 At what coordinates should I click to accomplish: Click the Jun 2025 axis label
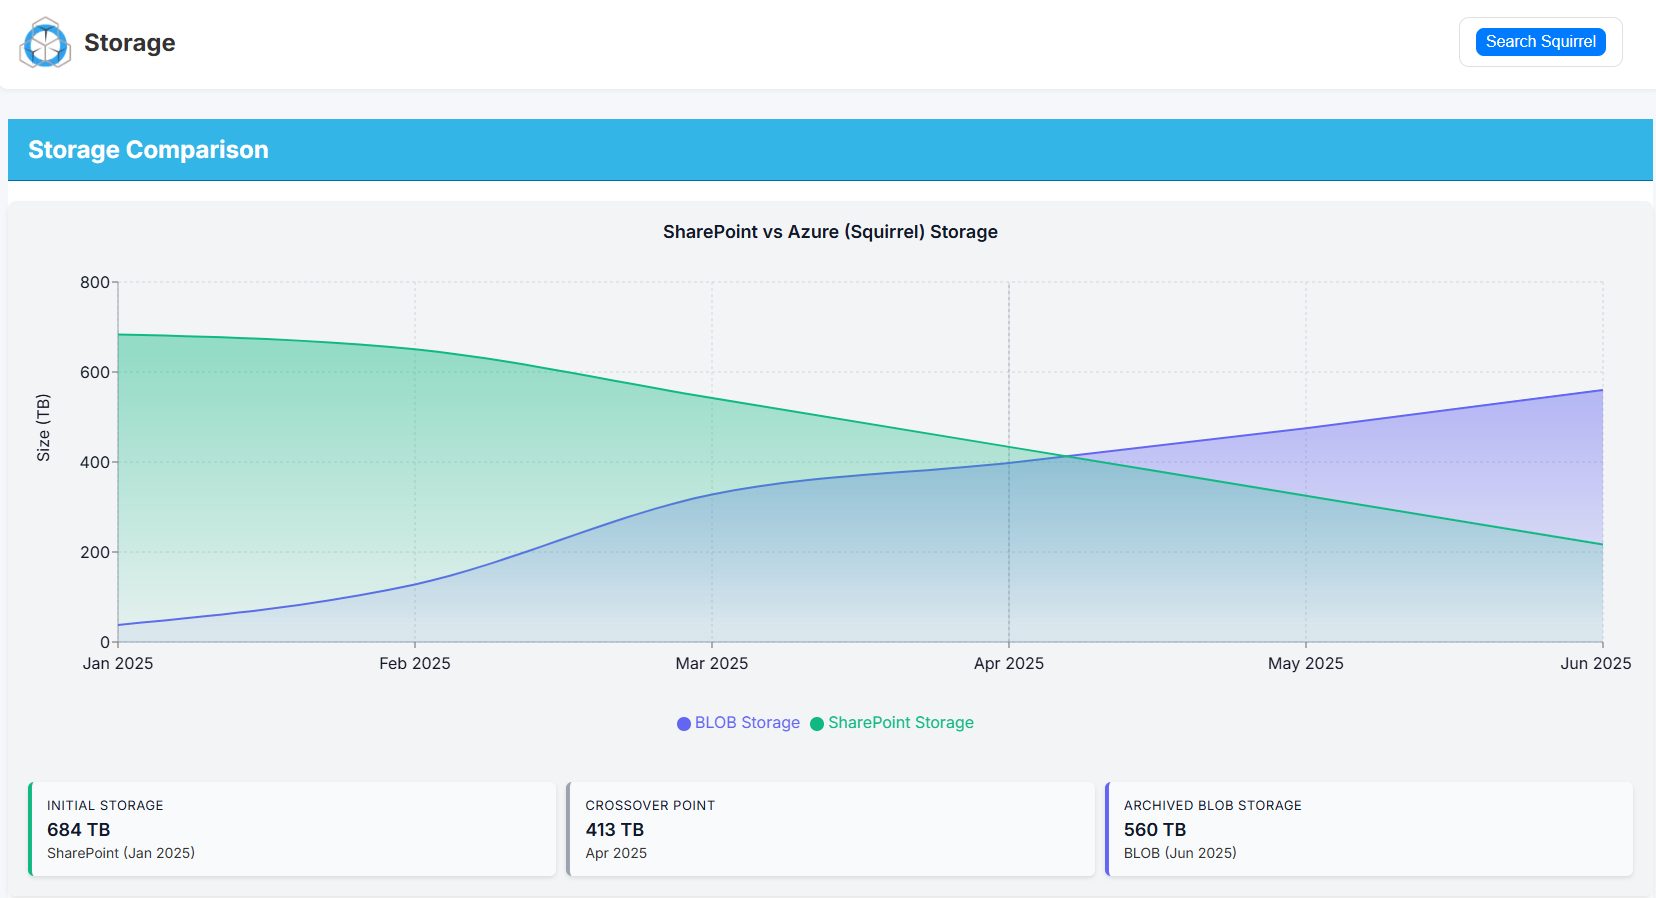(1595, 664)
